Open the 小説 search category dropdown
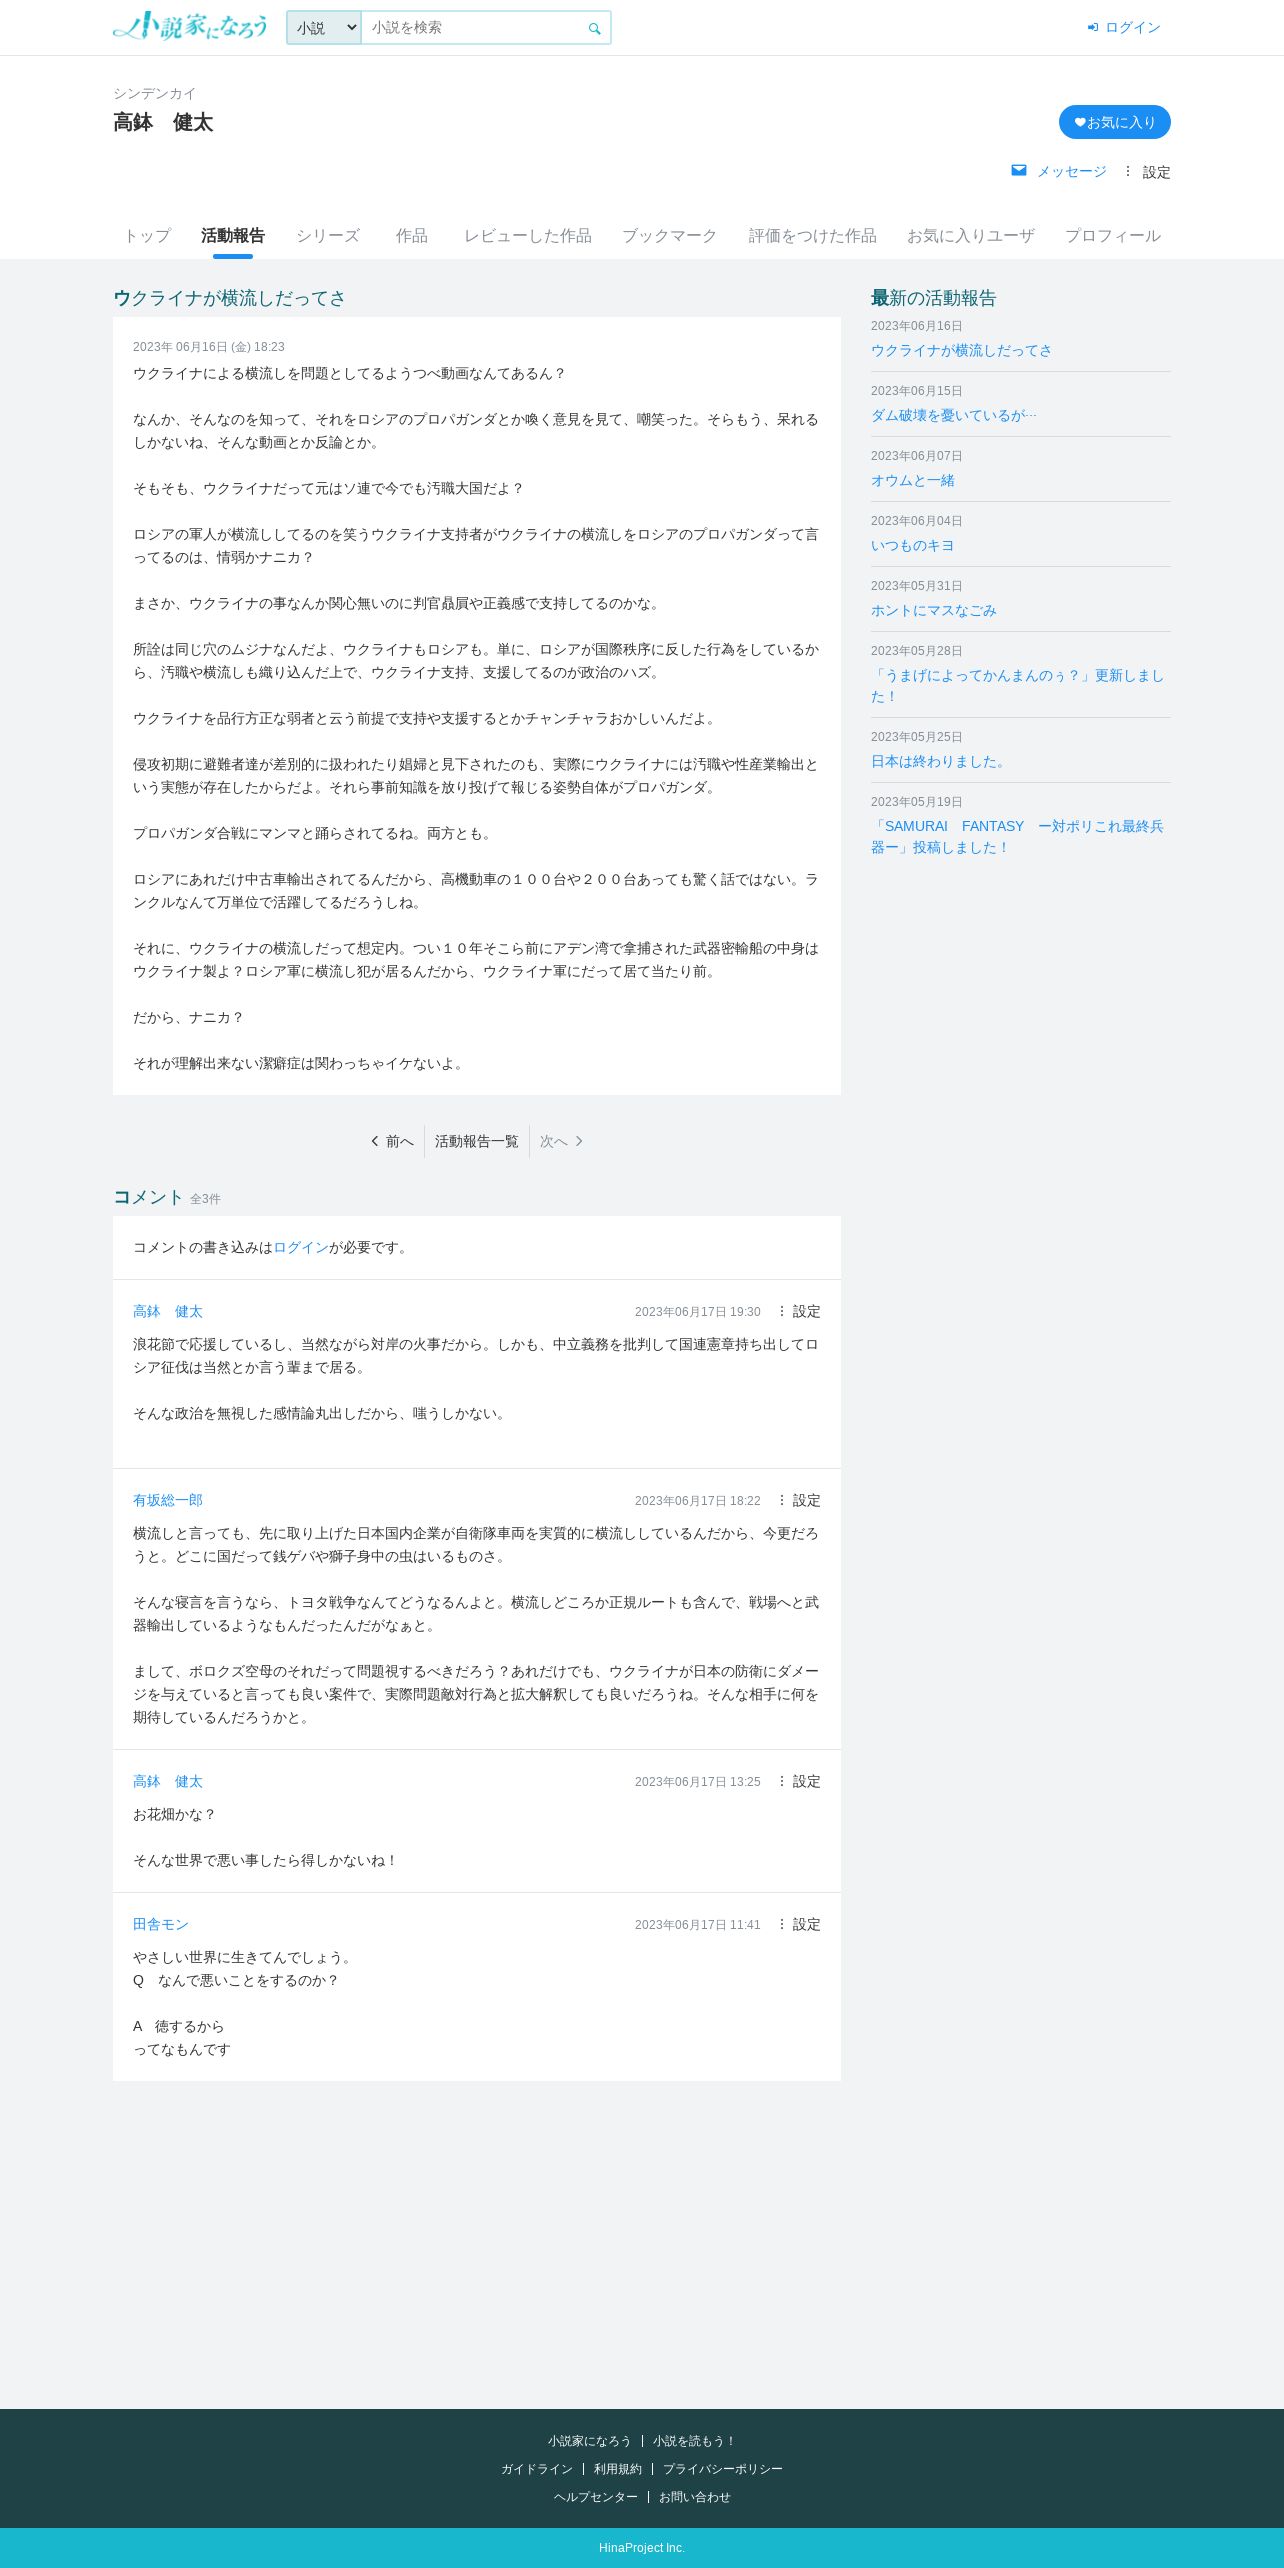The height and width of the screenshot is (2568, 1284). click(x=324, y=28)
